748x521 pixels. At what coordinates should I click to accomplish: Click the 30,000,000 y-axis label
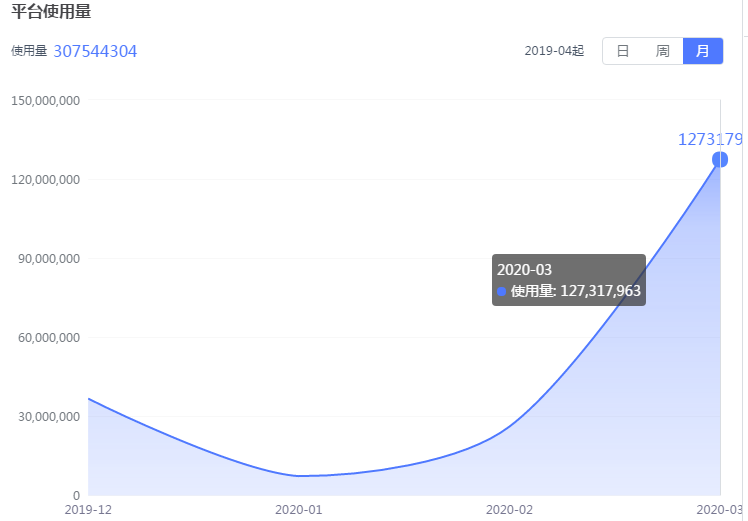click(x=47, y=416)
